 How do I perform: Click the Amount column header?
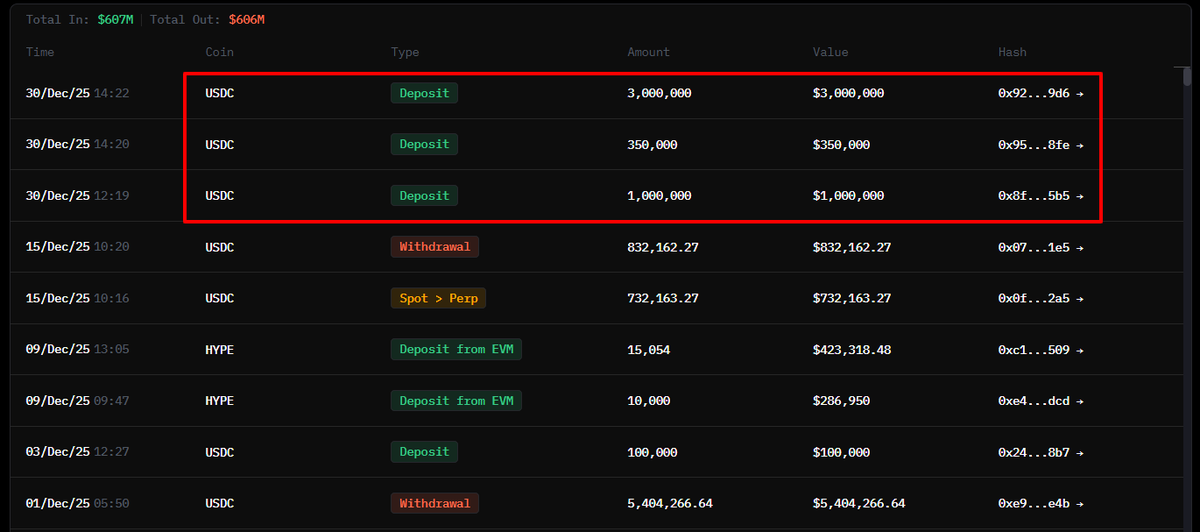[648, 52]
